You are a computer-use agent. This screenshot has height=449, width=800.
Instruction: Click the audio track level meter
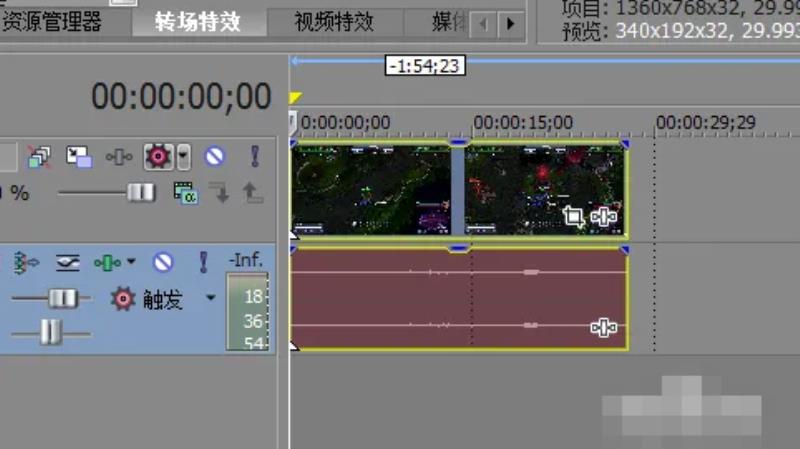pos(247,312)
